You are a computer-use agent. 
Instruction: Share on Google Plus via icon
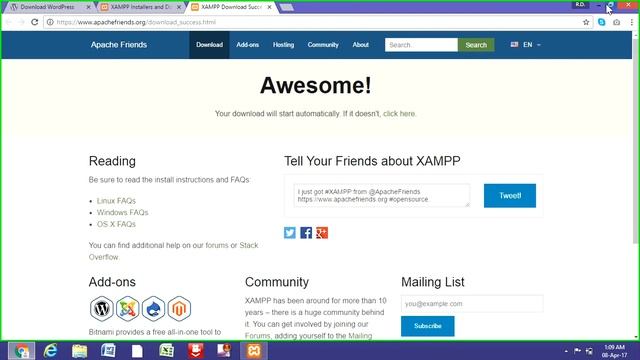(x=322, y=233)
